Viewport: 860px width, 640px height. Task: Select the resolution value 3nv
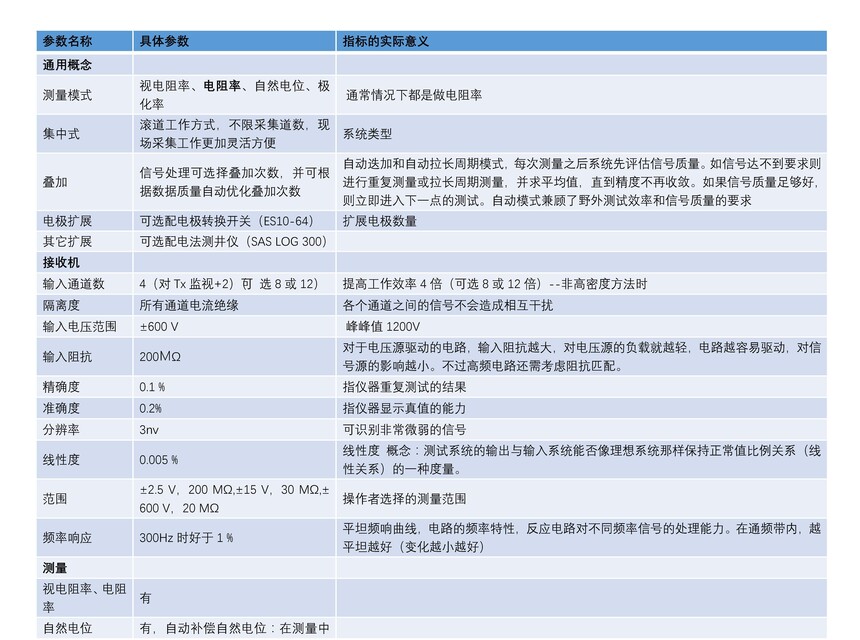coord(148,430)
